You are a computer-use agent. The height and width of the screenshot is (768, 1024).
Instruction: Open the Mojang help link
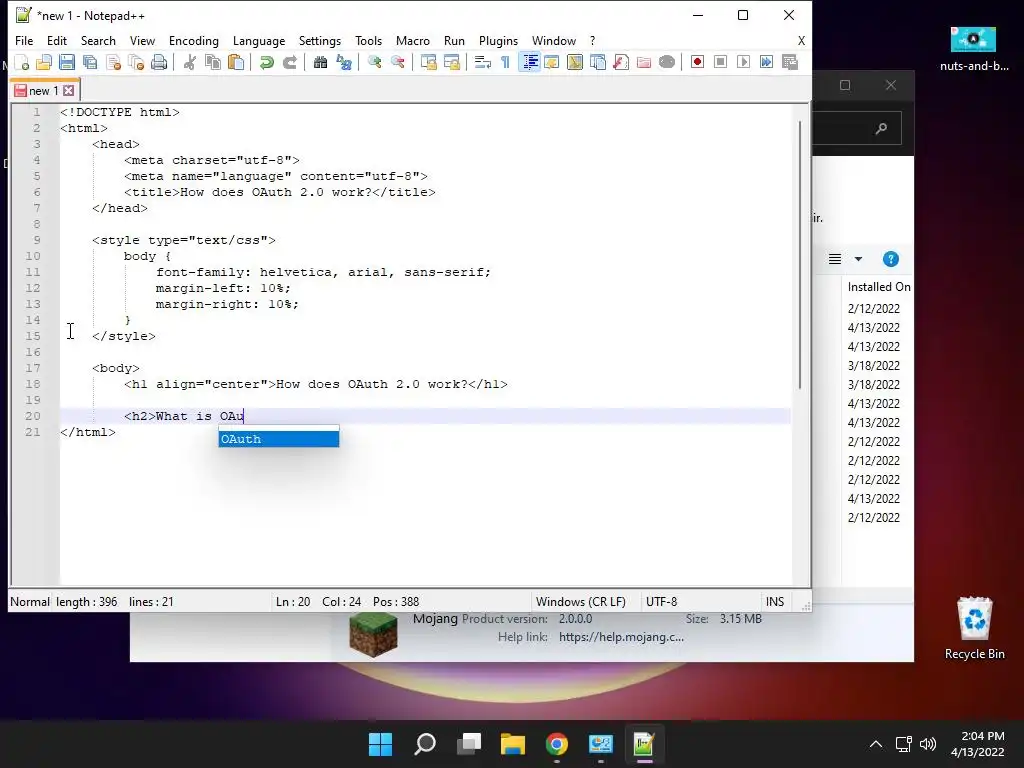pyautogui.click(x=621, y=637)
